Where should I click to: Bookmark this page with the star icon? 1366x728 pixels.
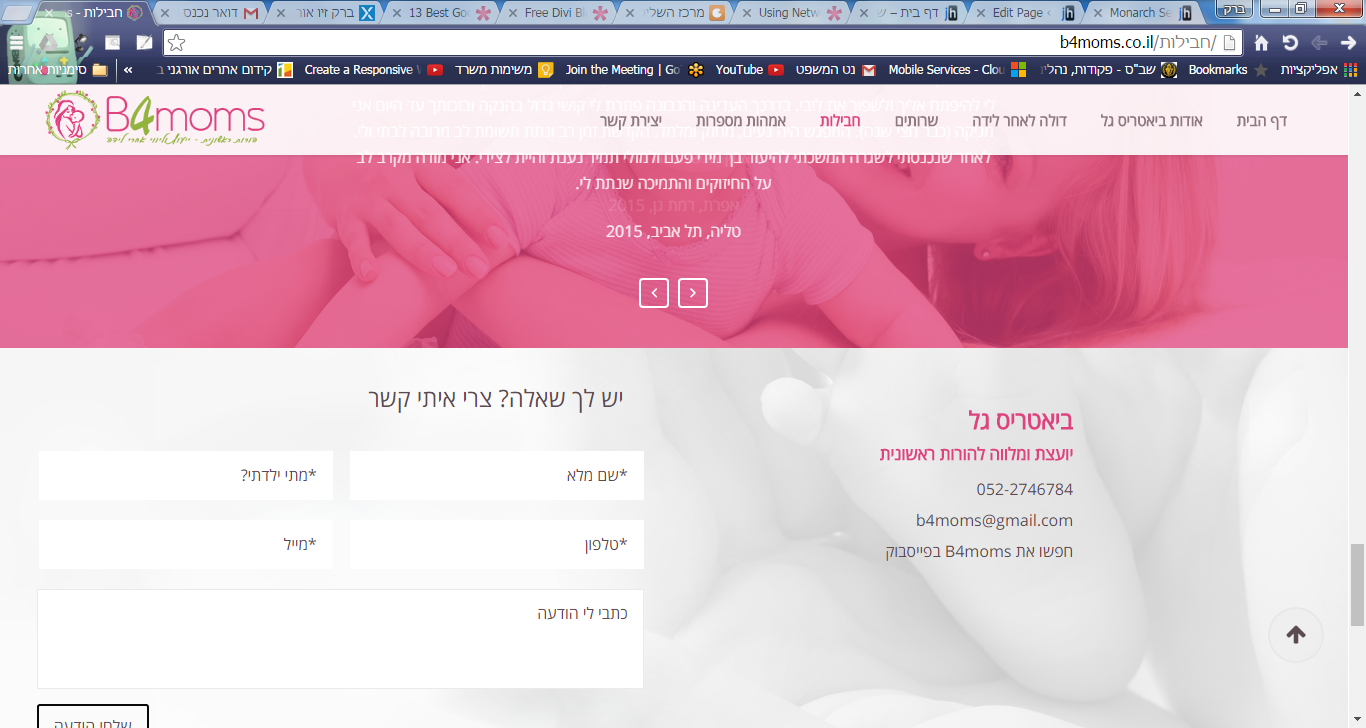[x=176, y=43]
